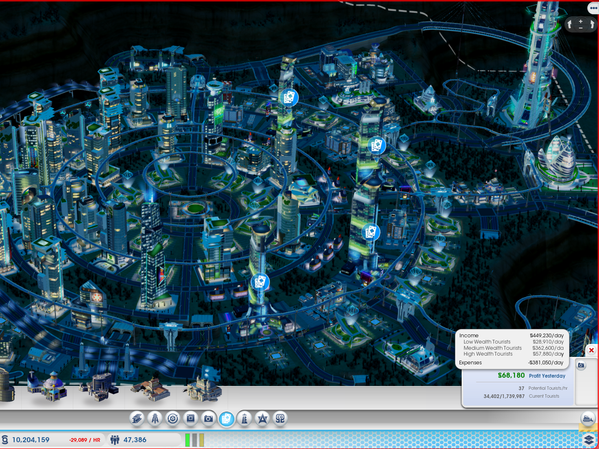The image size is (599, 449).
Task: Select the casino marker near the lower right tower
Action: (x=371, y=232)
